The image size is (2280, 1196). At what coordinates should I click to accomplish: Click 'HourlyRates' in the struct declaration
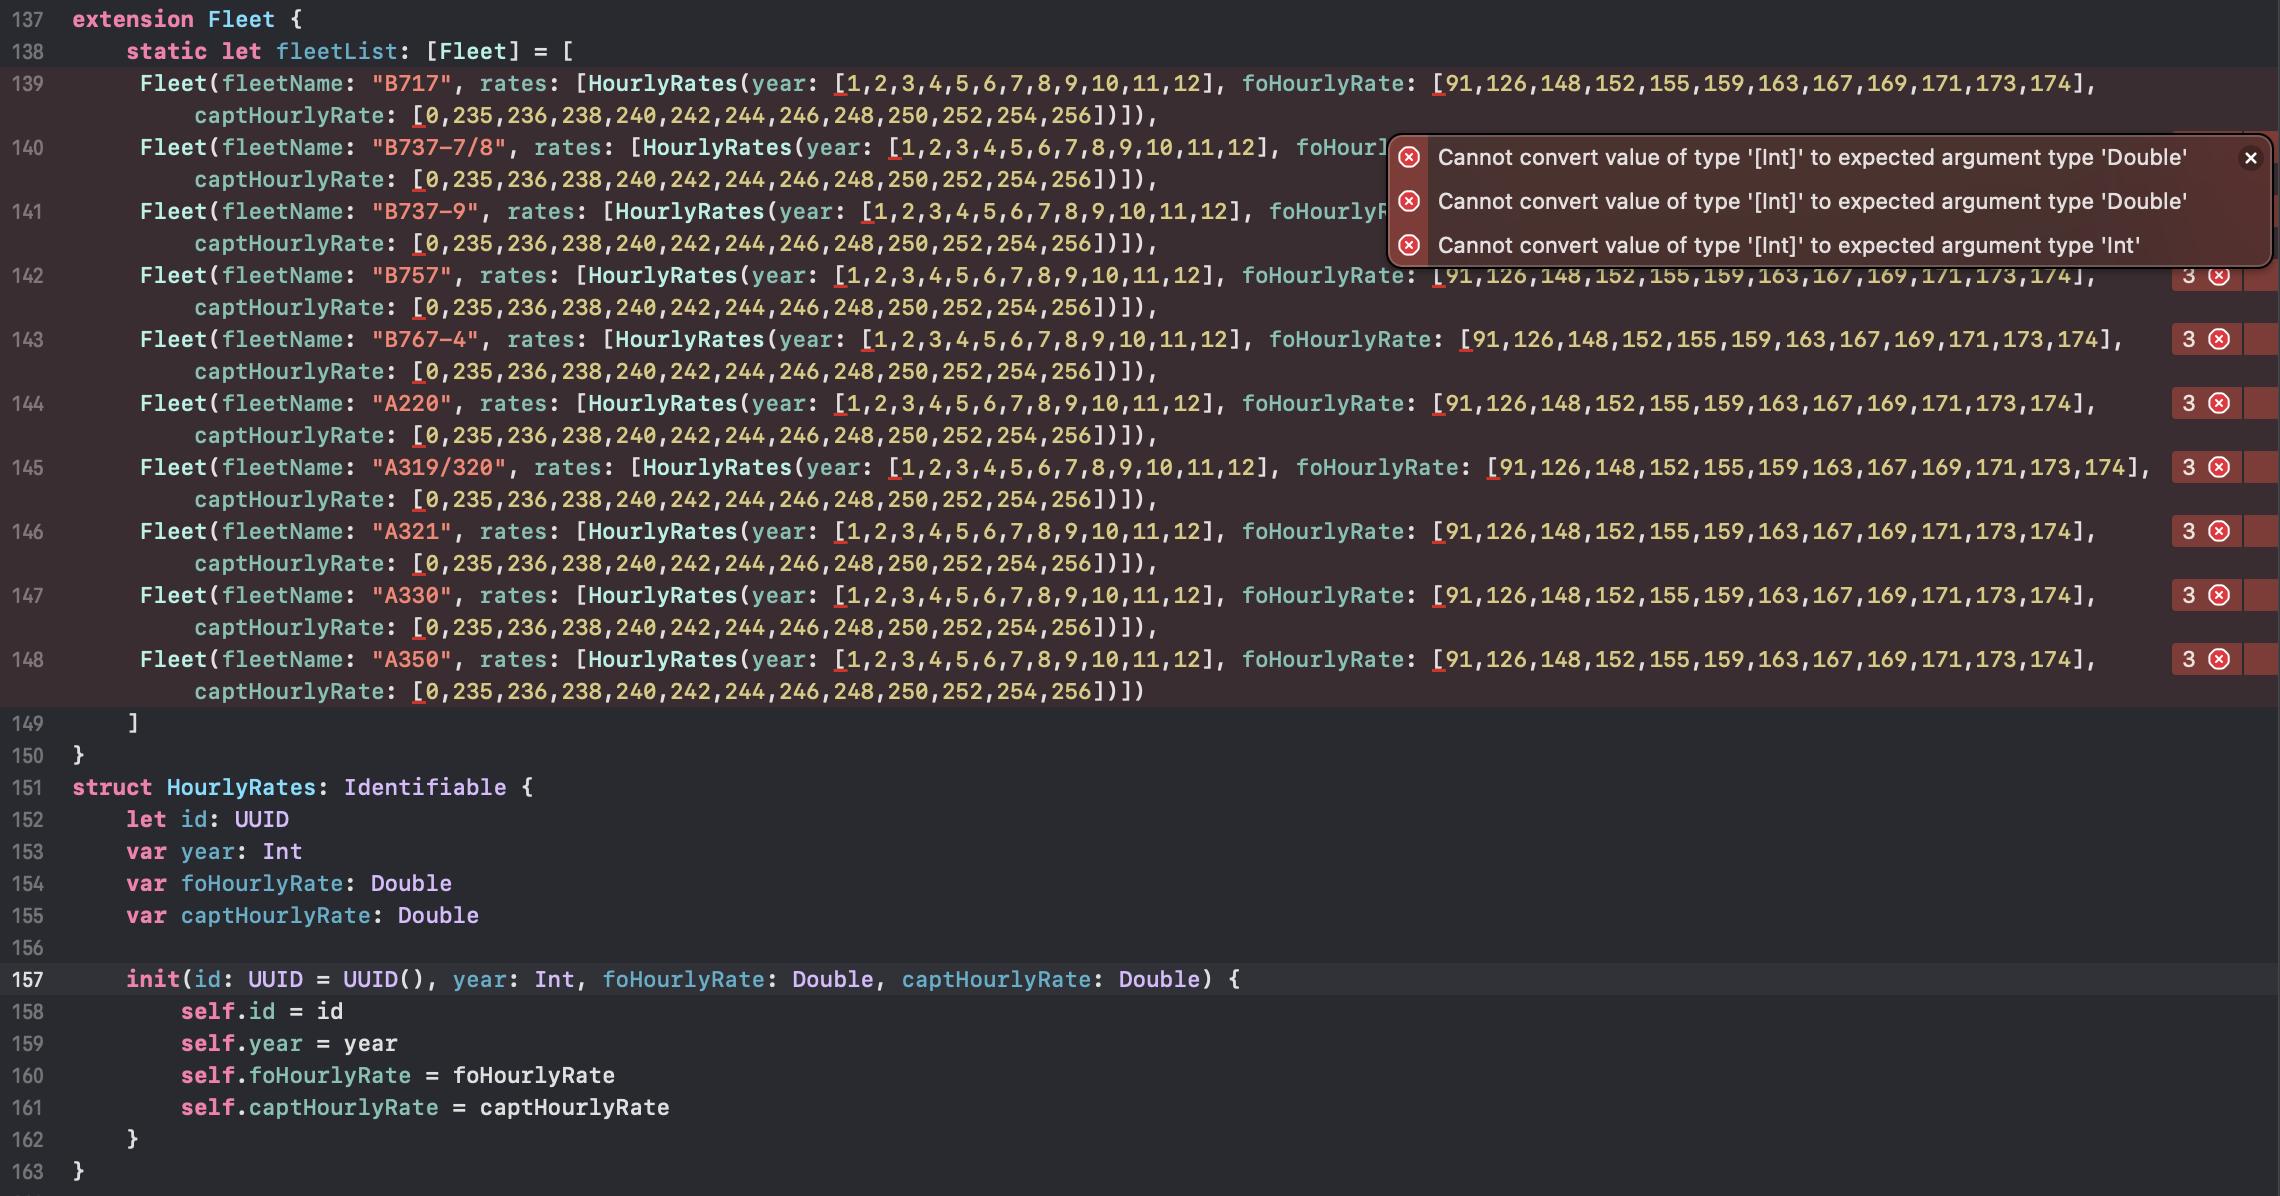(241, 787)
